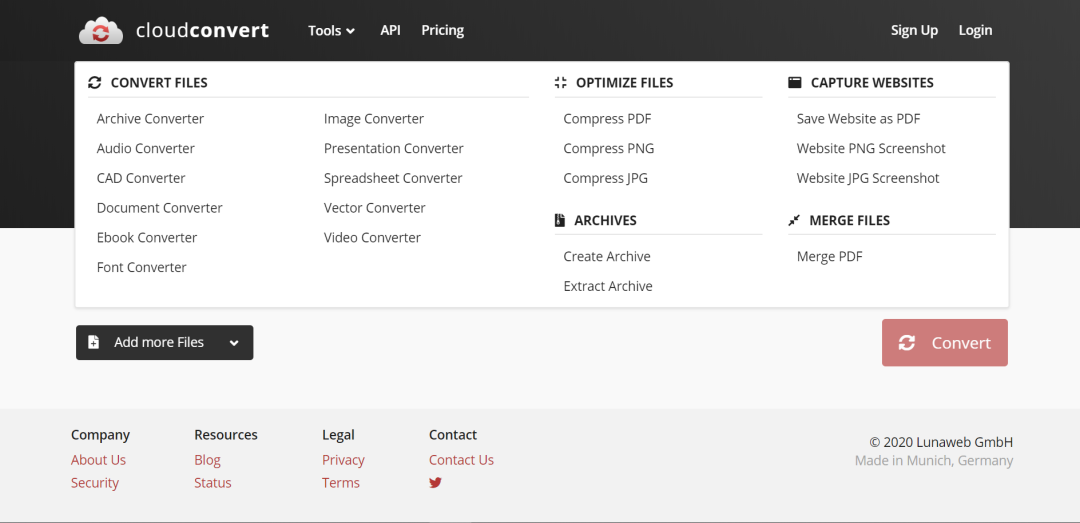Choose Website JPG Screenshot
Viewport: 1080px width, 523px height.
pyautogui.click(x=868, y=178)
